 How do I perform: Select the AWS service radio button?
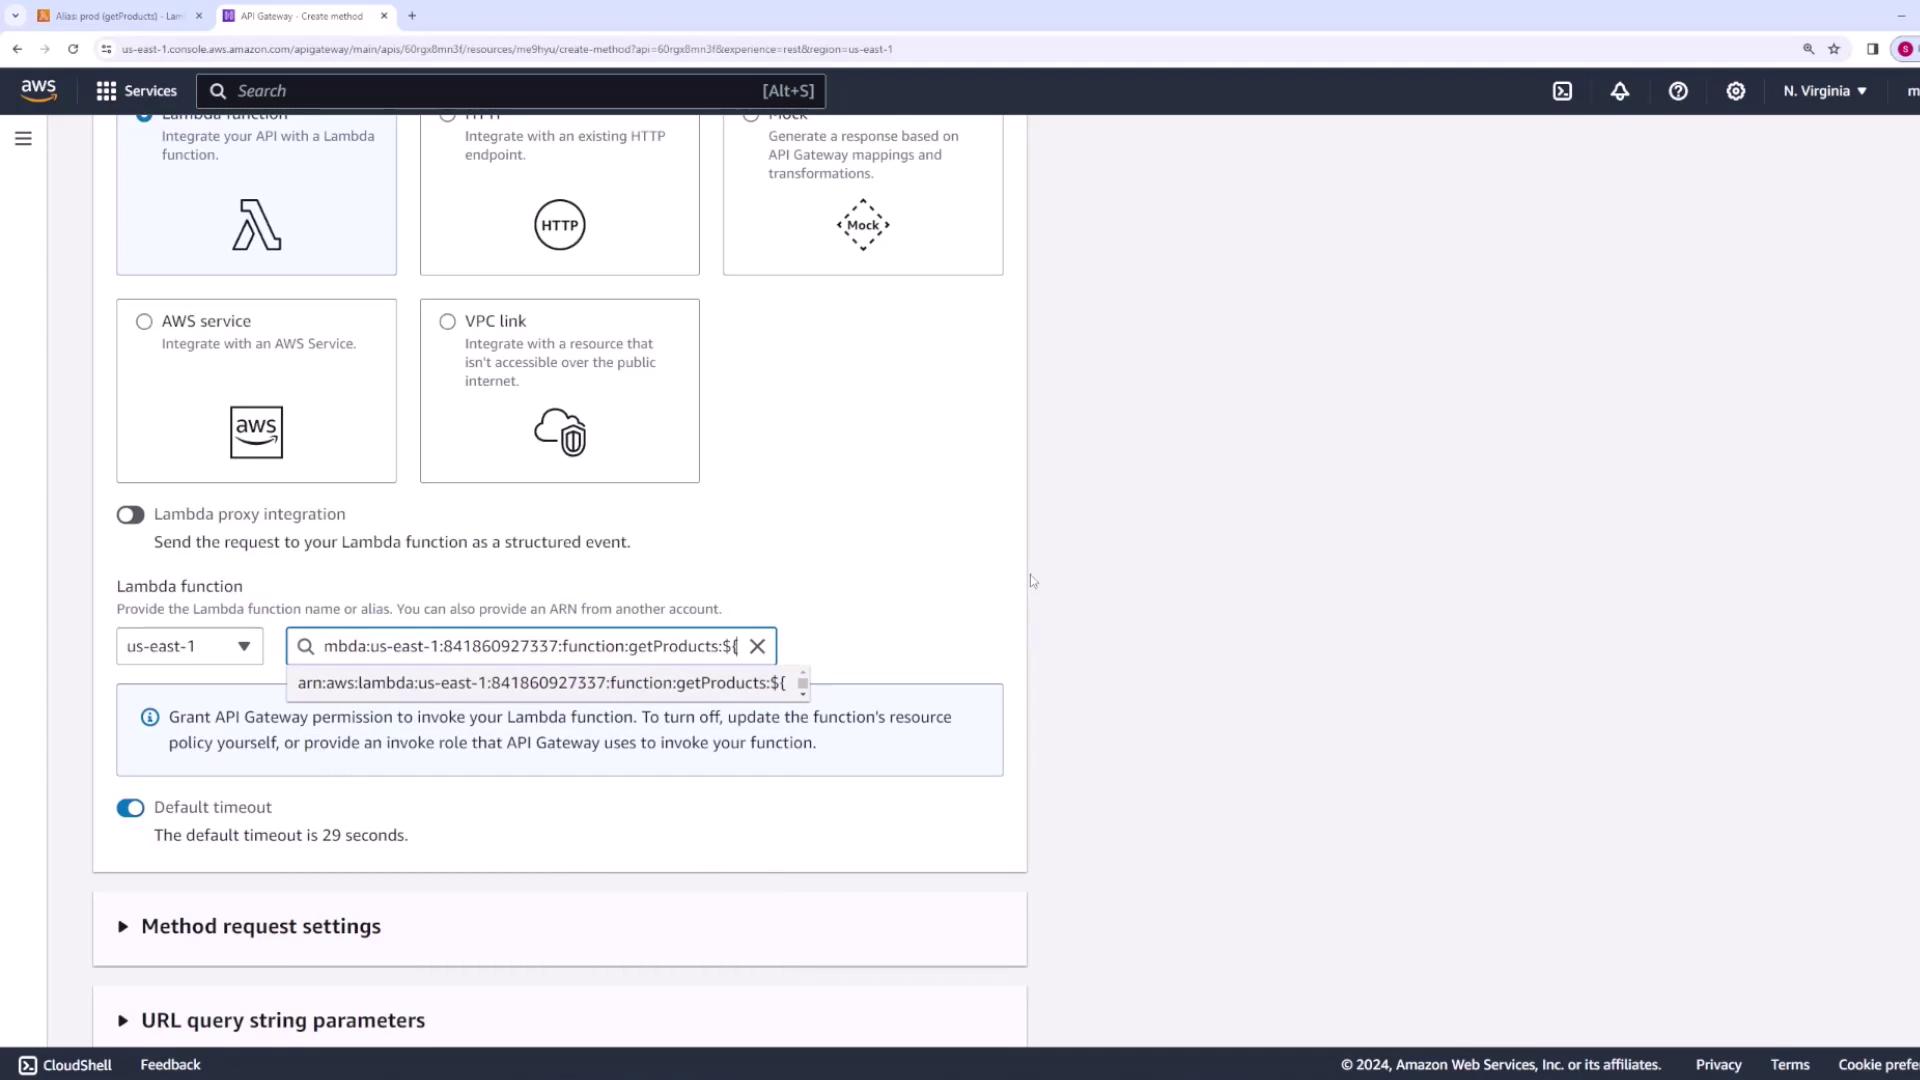[144, 322]
